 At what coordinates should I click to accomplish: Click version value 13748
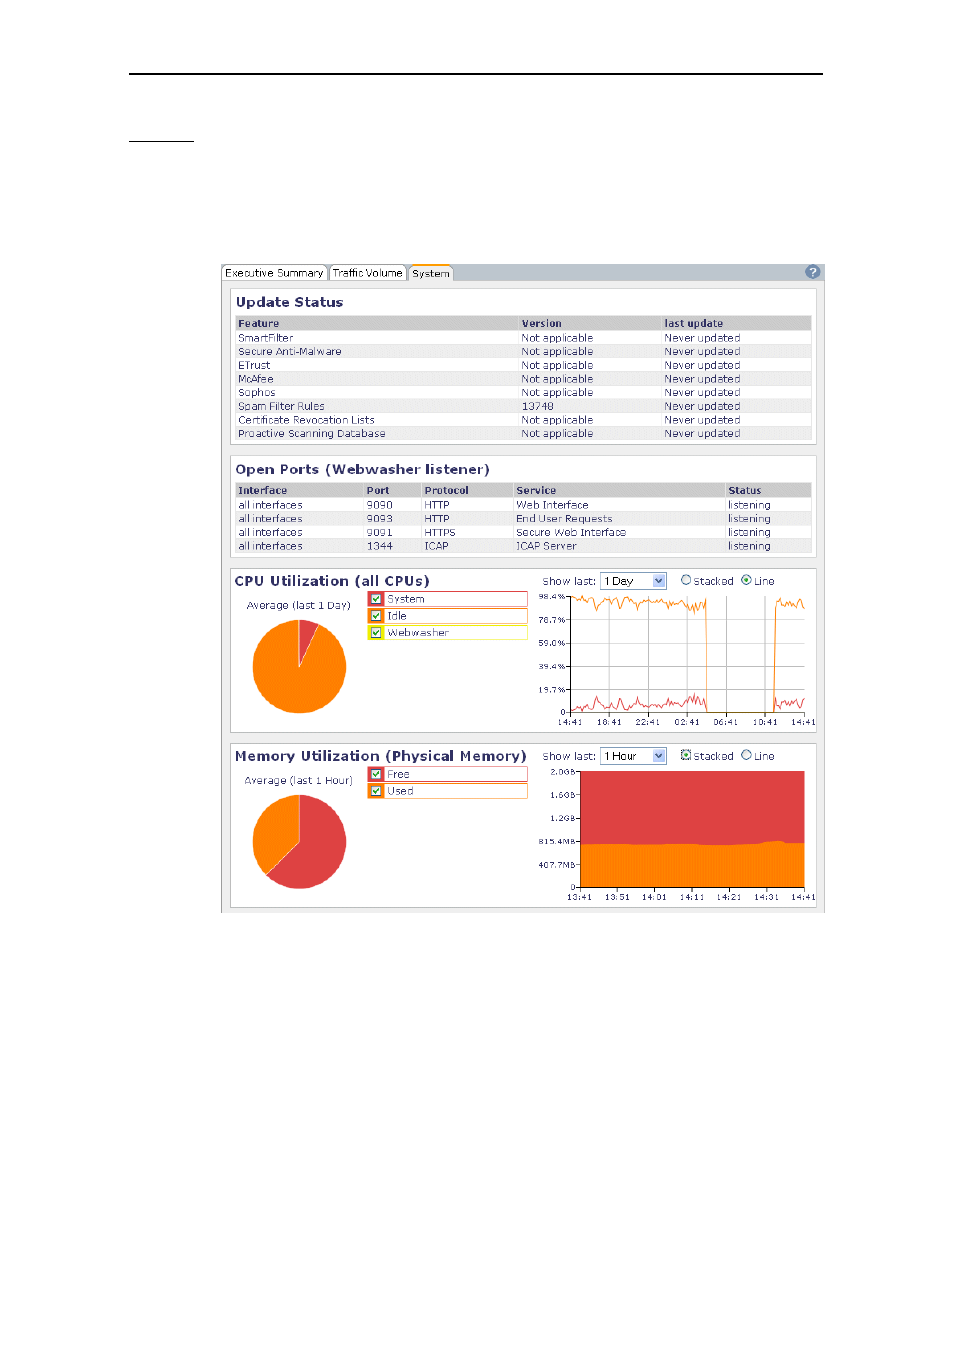pos(538,407)
